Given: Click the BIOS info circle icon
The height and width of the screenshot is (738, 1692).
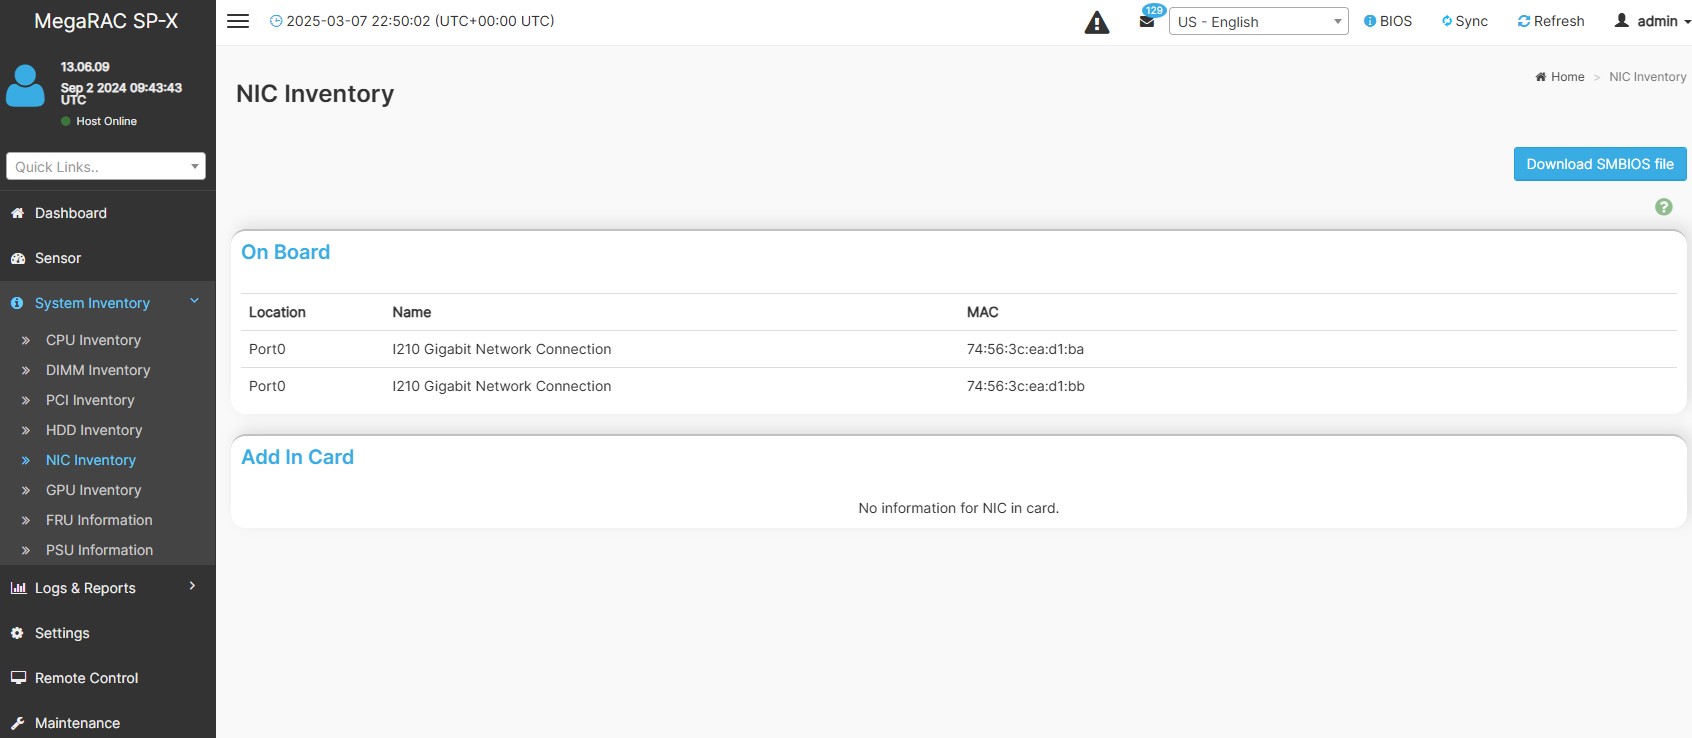Looking at the screenshot, I should pos(1370,21).
